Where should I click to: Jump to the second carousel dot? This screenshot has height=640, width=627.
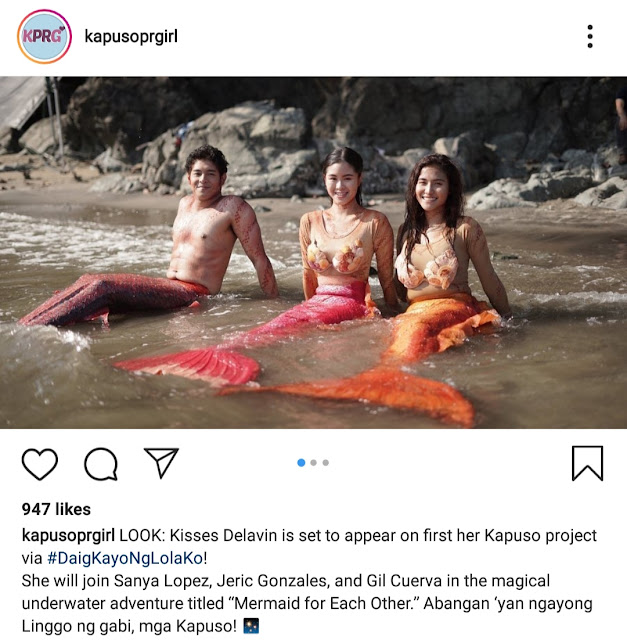tap(314, 462)
